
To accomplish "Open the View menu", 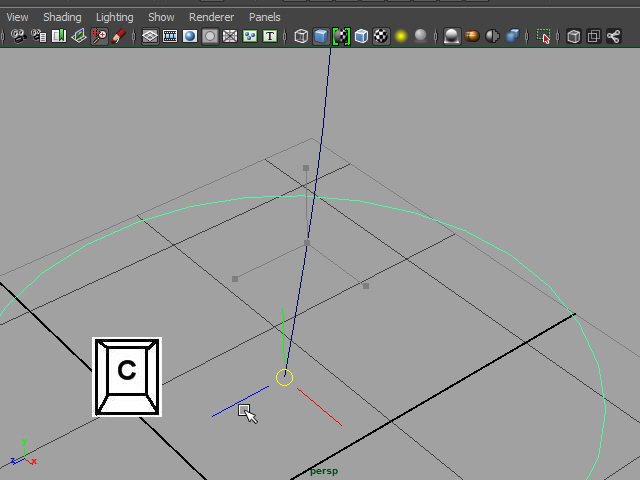I will (x=18, y=17).
